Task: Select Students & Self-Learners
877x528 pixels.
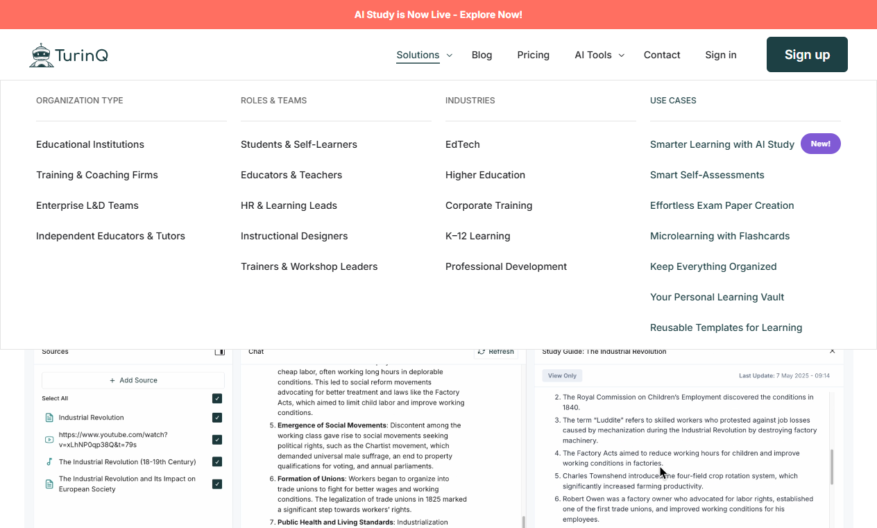Action: pyautogui.click(x=299, y=144)
